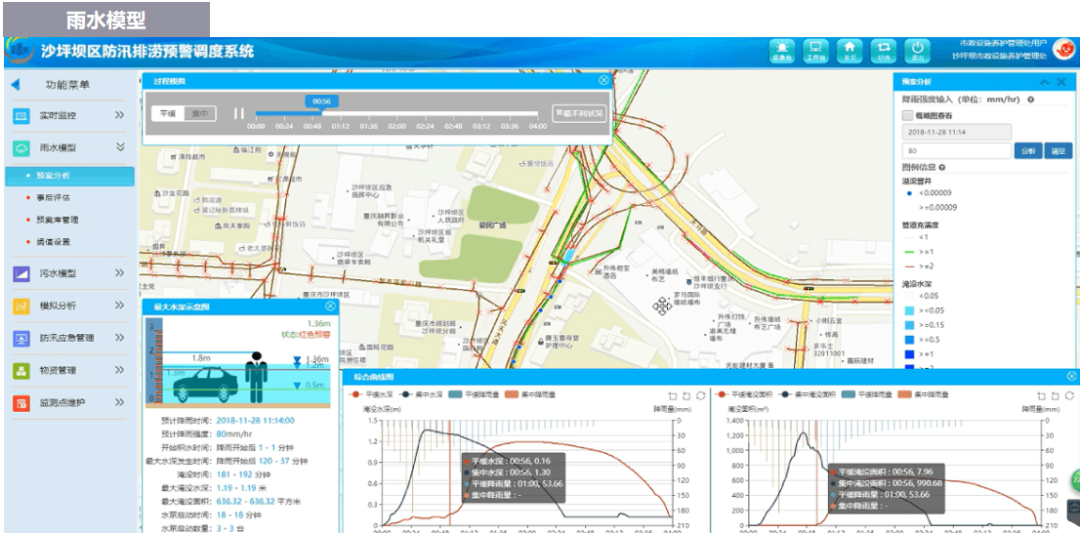Collapse the 雨水模型 menu section

(x=119, y=148)
